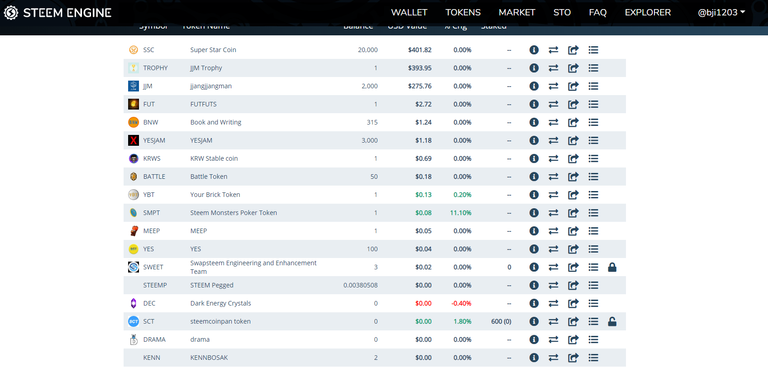This screenshot has width=768, height=372.
Task: Click transfer arrows for FUT token
Action: click(x=553, y=104)
